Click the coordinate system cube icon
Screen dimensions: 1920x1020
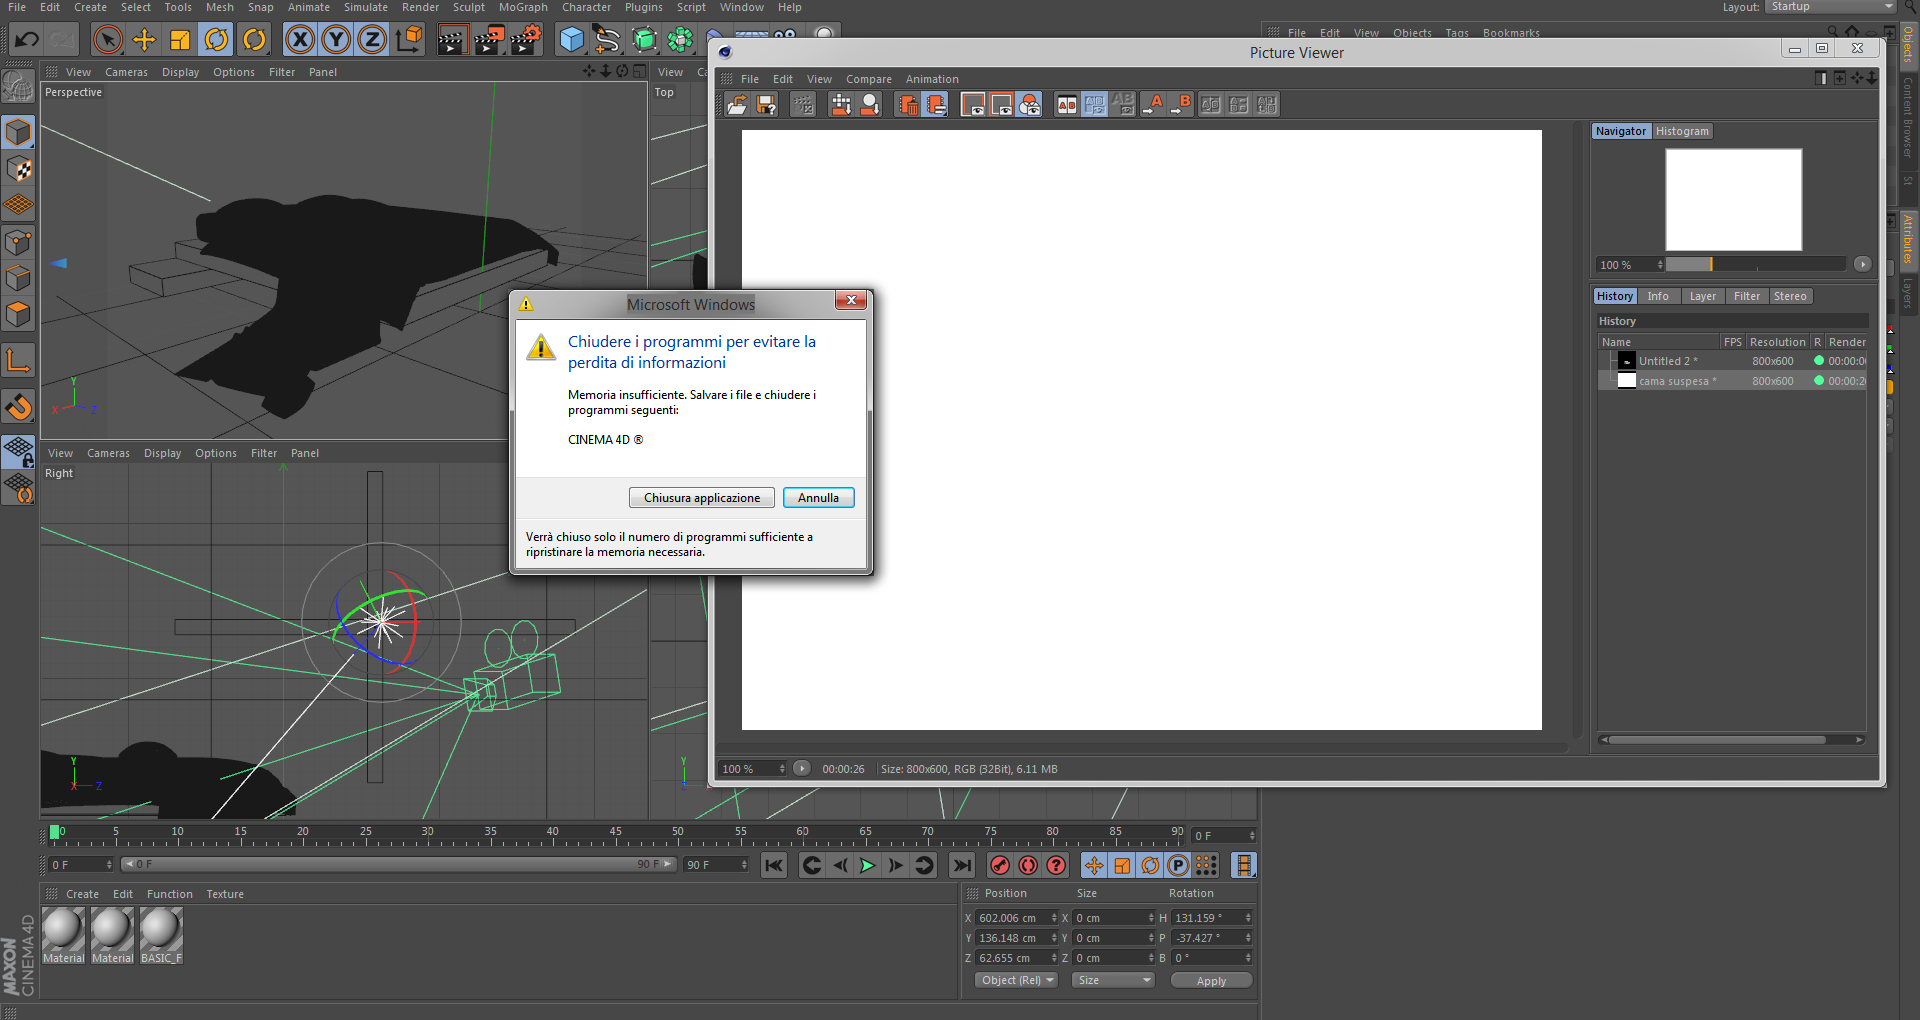[x=408, y=40]
